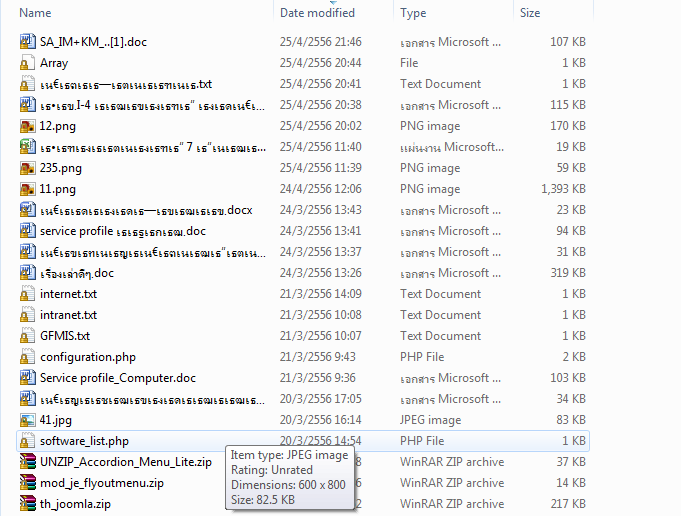
Task: Select the UNZIP_Accordion_Menu_Lite.zip name
Action: [x=126, y=462]
